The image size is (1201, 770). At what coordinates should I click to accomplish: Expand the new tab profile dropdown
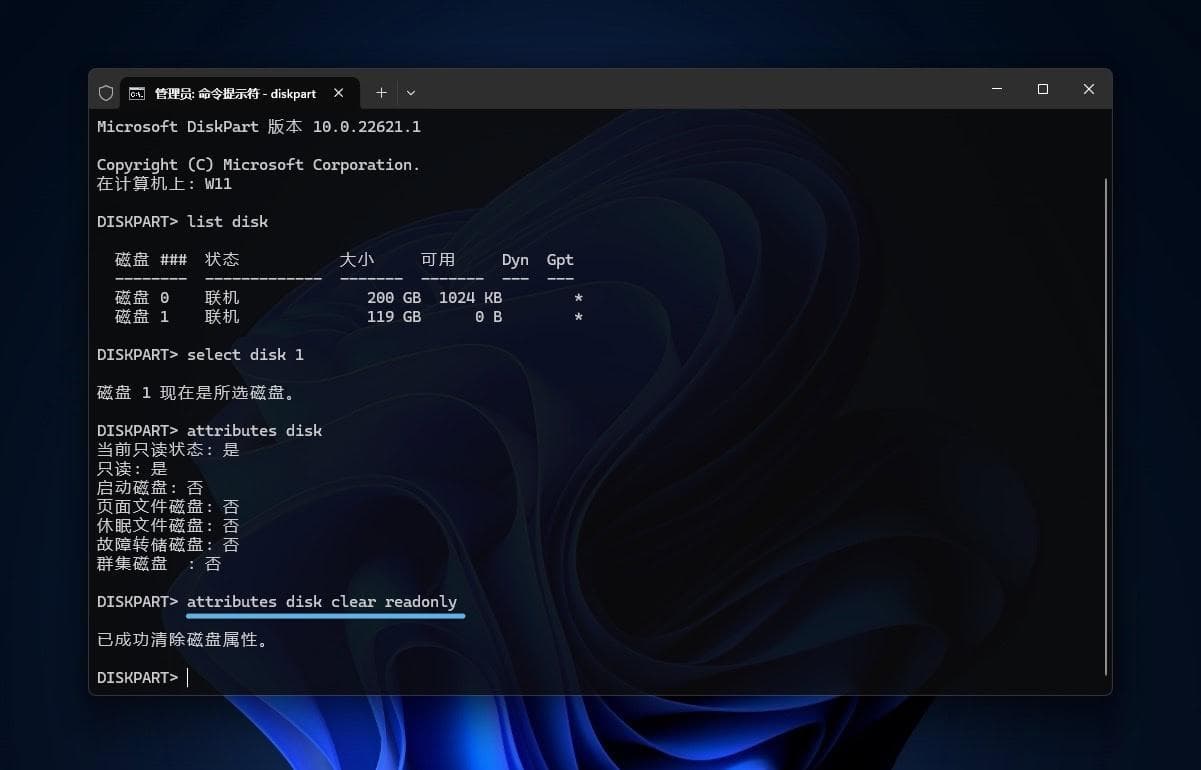pyautogui.click(x=411, y=92)
